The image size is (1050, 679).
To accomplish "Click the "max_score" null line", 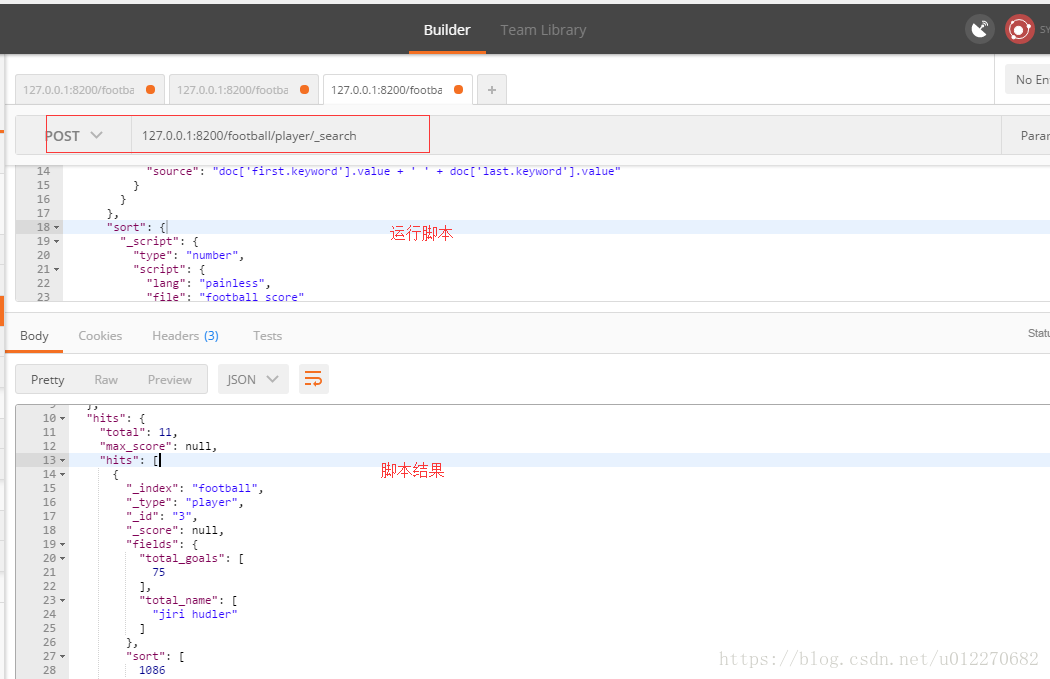I will [x=158, y=447].
